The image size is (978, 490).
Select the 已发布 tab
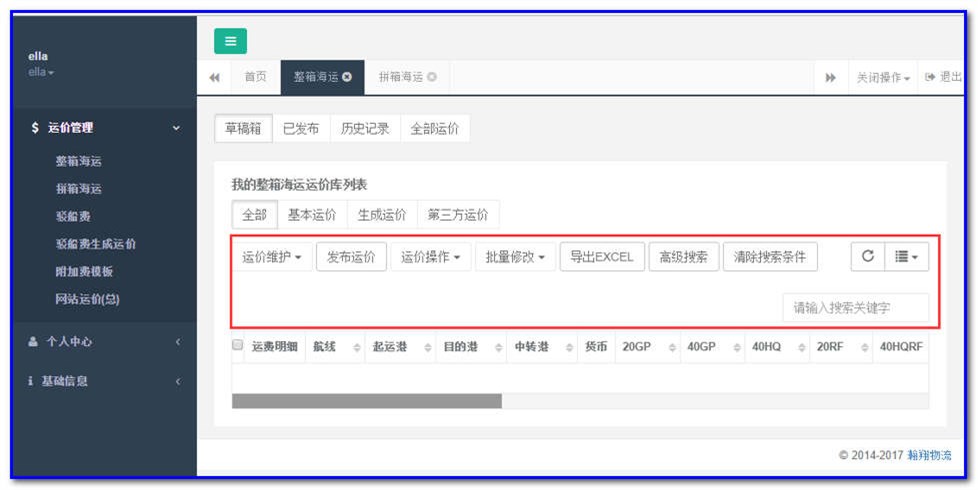coord(301,129)
